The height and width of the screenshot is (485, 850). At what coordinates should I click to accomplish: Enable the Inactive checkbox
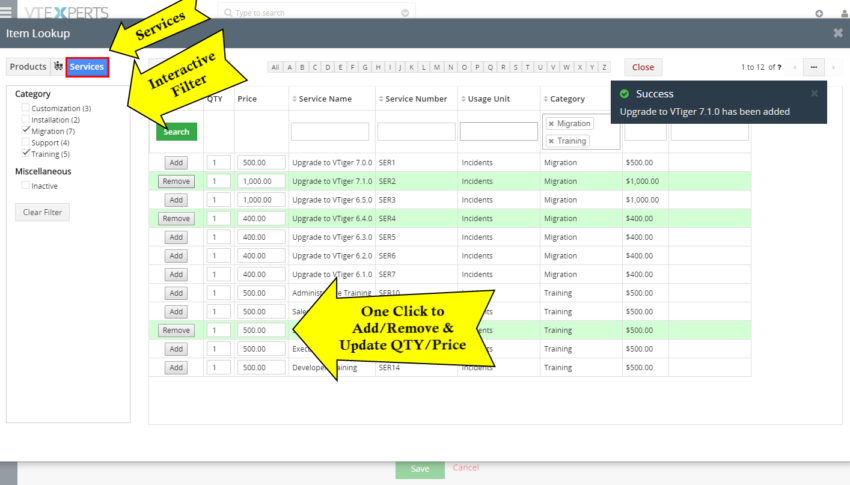click(25, 185)
